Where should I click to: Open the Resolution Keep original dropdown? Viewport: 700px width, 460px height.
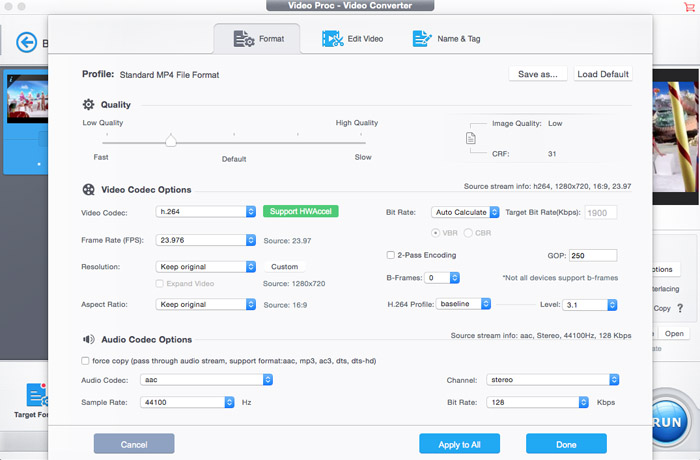tap(205, 267)
